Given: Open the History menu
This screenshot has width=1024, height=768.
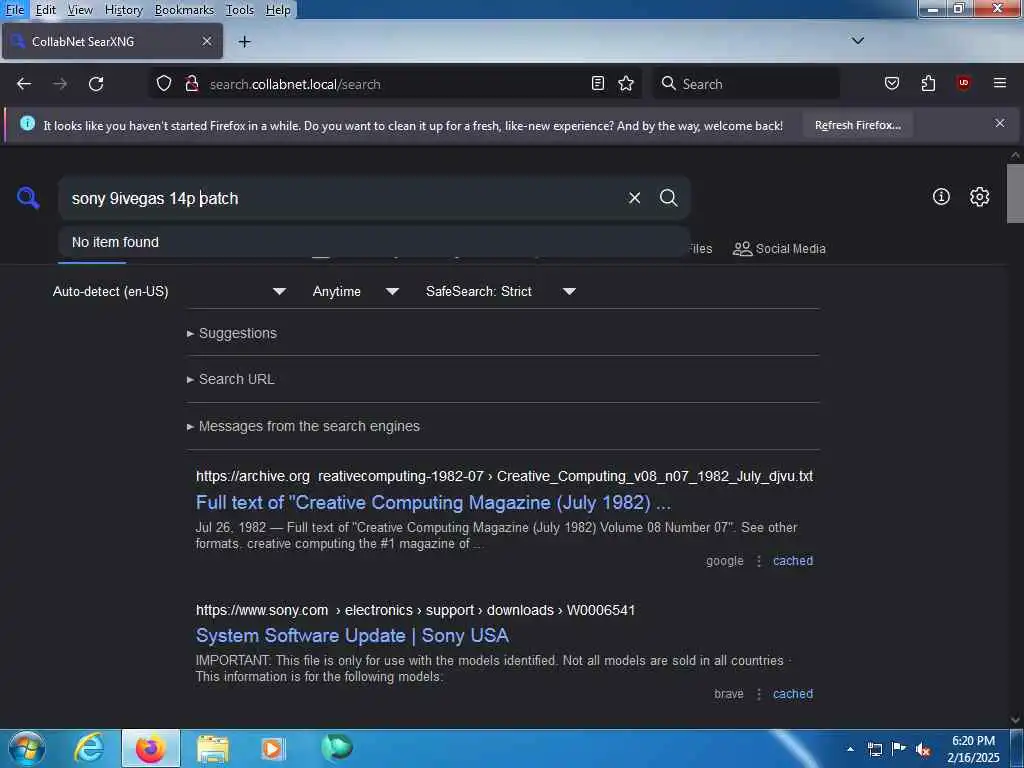Looking at the screenshot, I should click(123, 10).
